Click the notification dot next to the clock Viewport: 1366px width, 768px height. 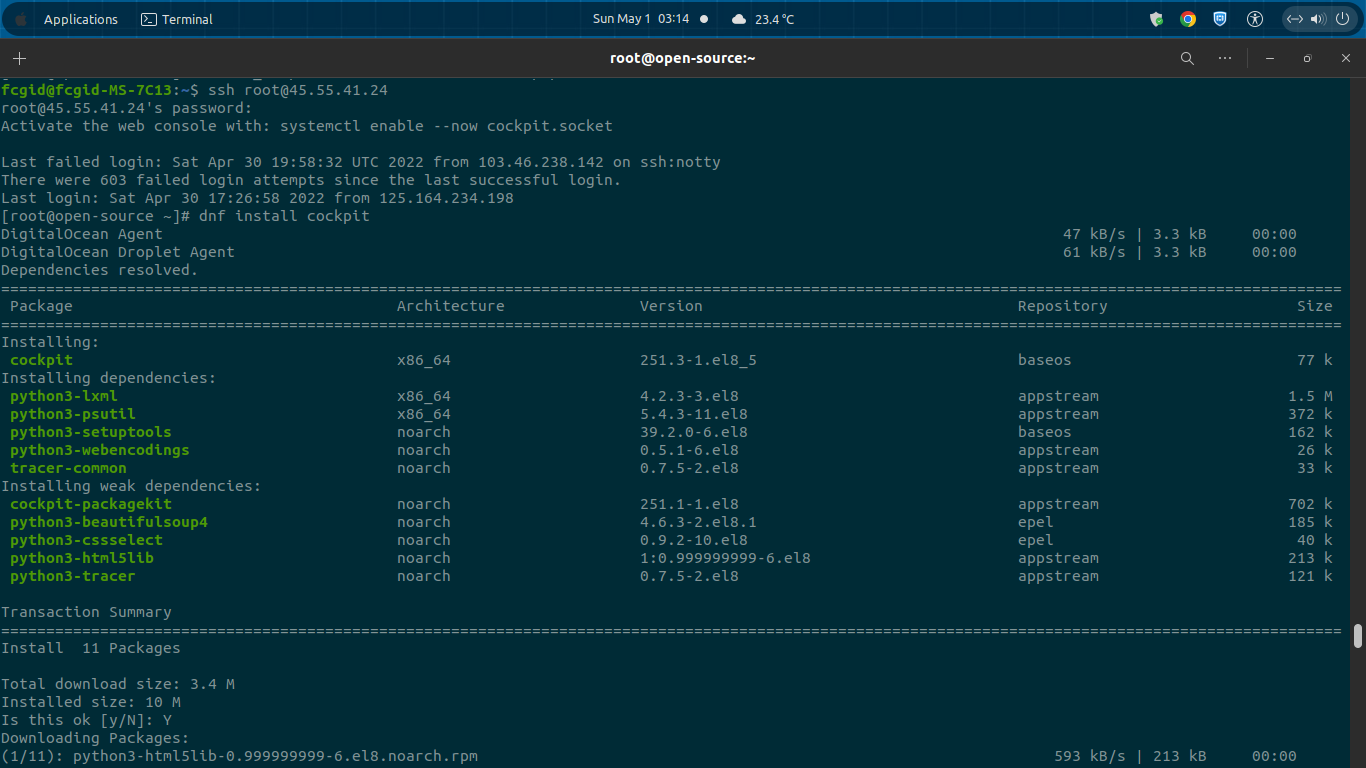tap(704, 19)
